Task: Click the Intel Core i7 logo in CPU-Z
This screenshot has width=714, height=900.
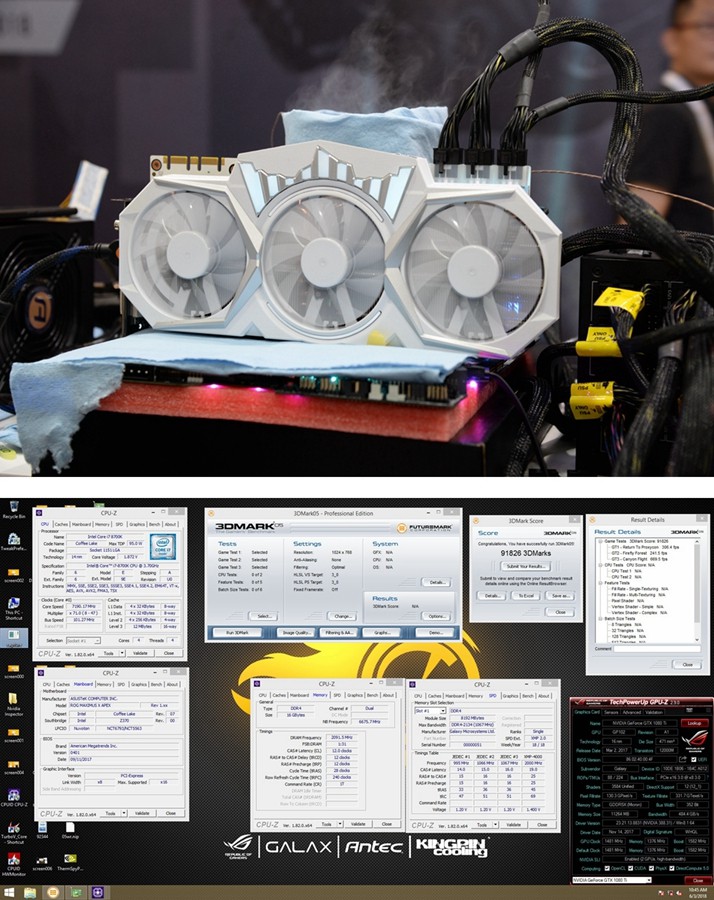Action: coord(162,546)
